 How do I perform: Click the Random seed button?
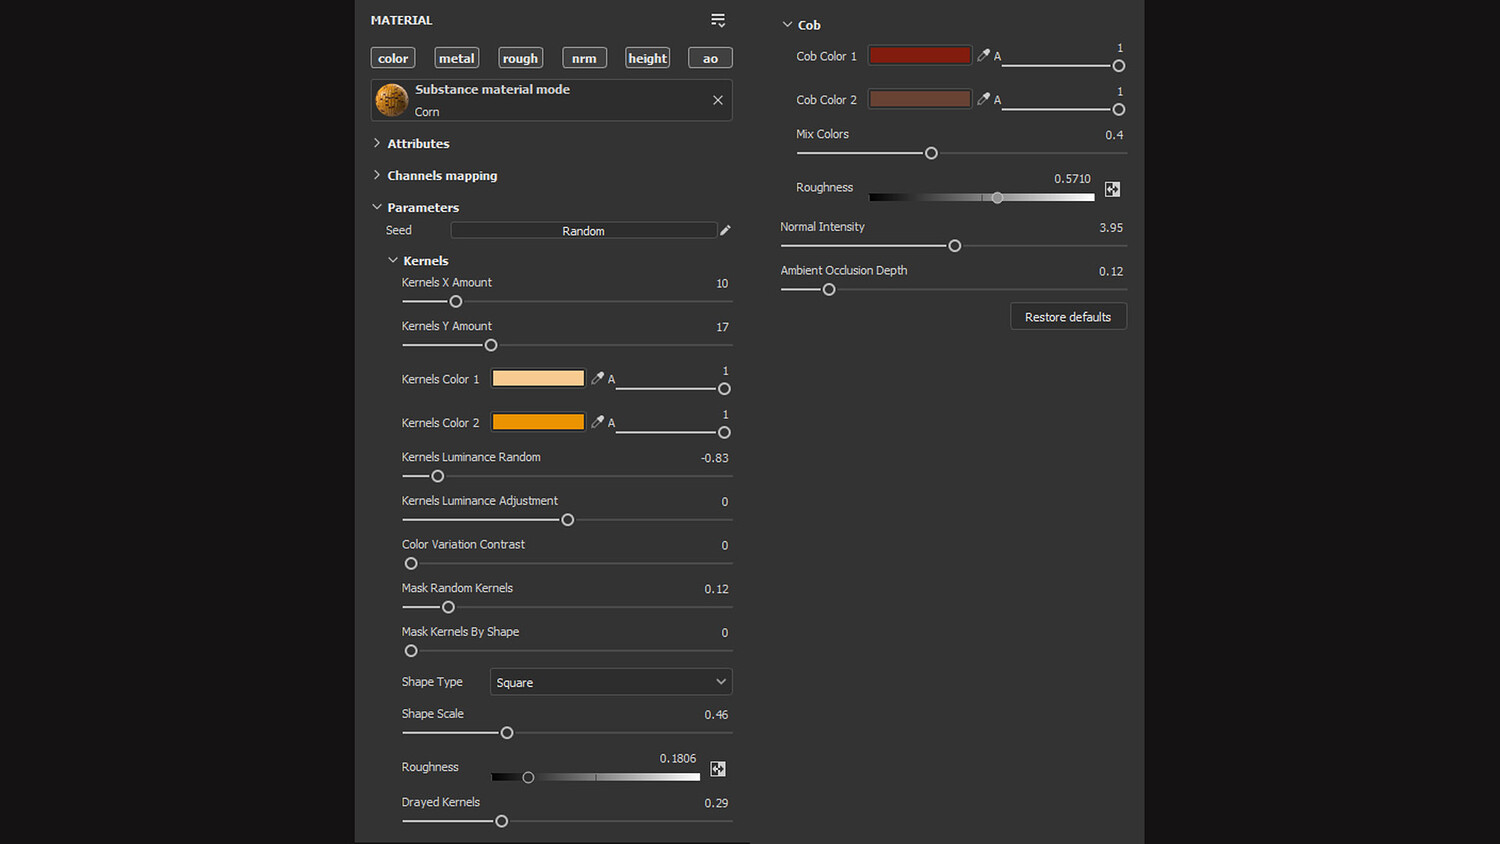583,231
